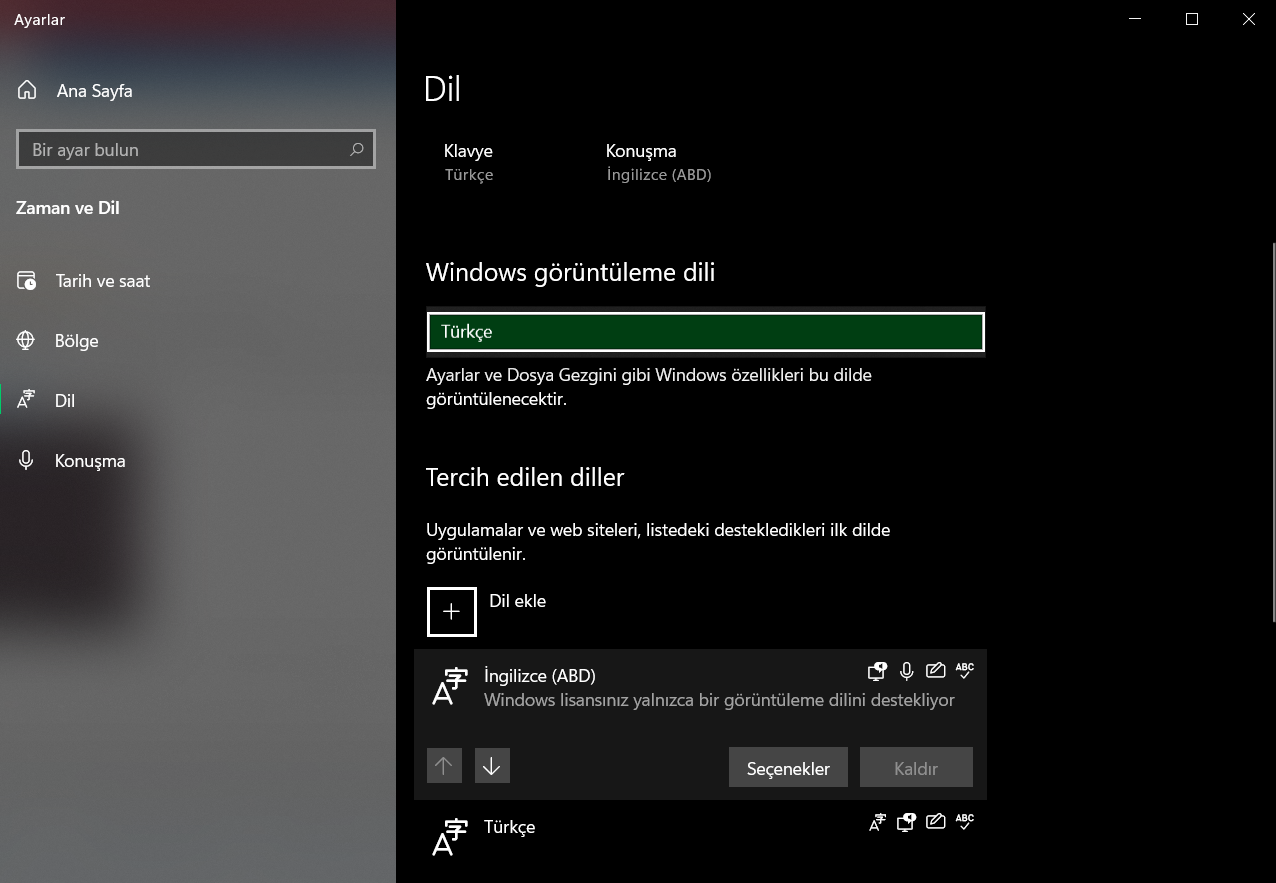Click the language glyph icon beside İngilizce (ABD)
This screenshot has width=1276, height=883.
[450, 686]
